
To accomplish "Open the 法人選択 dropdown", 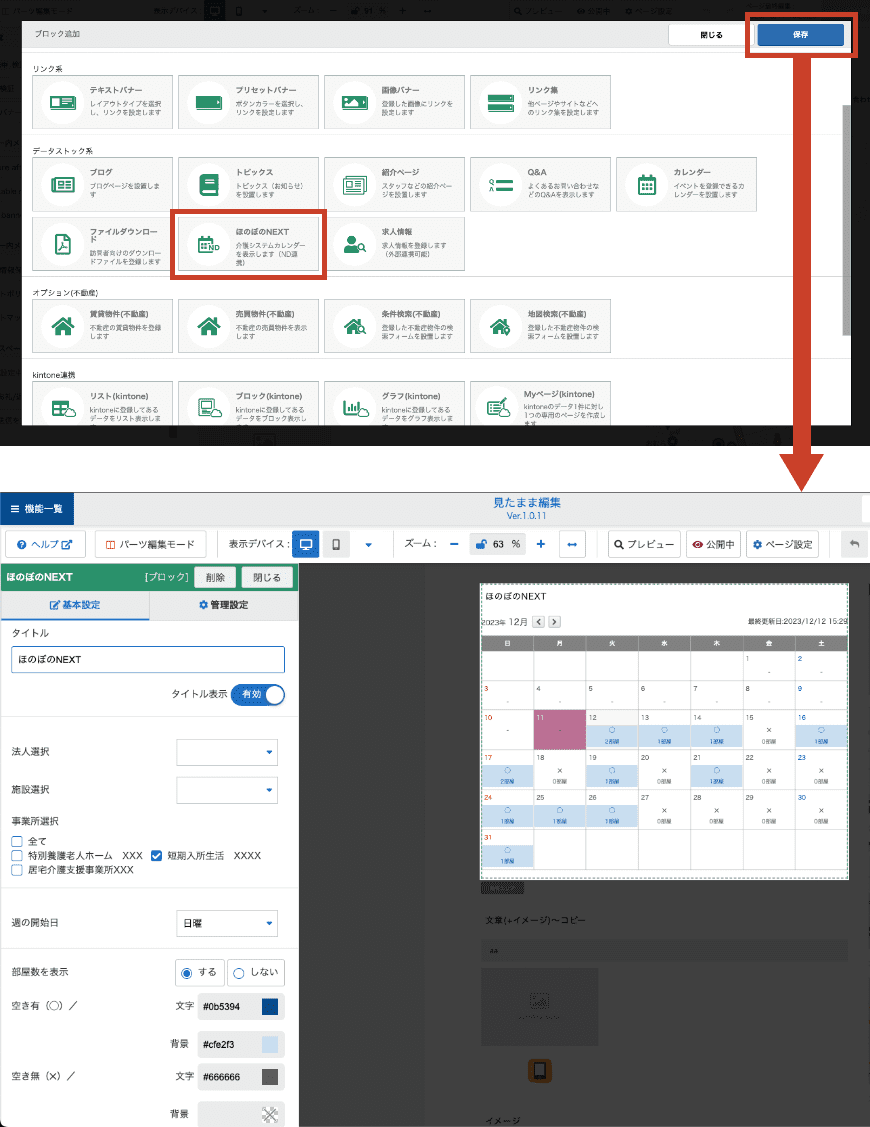I will coord(227,752).
